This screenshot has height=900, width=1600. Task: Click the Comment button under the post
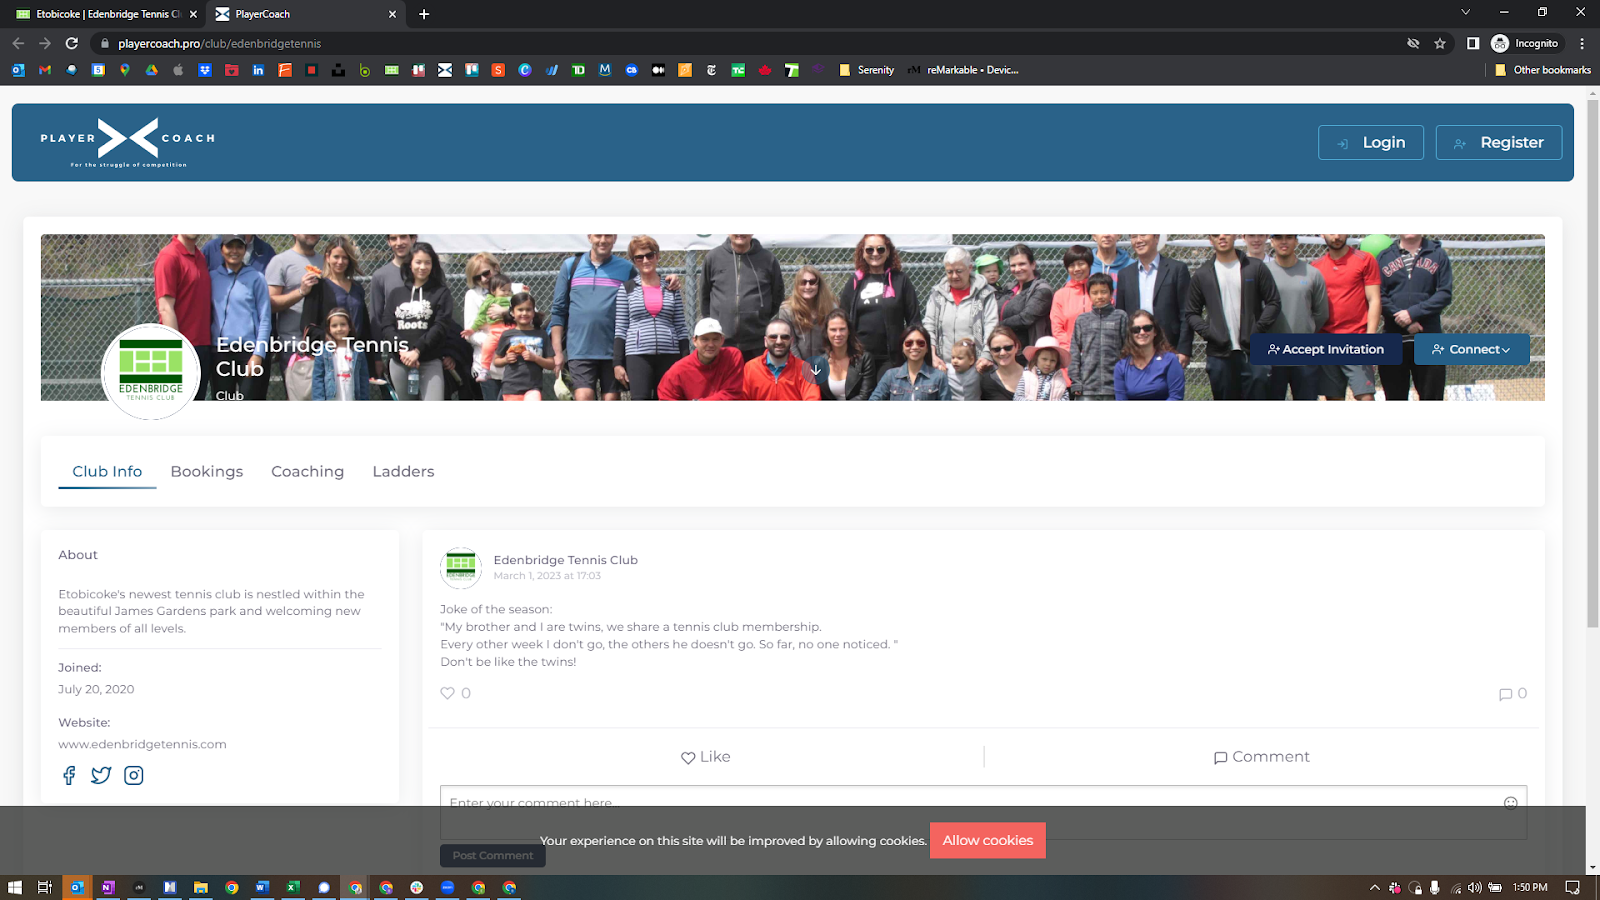pyautogui.click(x=1261, y=757)
